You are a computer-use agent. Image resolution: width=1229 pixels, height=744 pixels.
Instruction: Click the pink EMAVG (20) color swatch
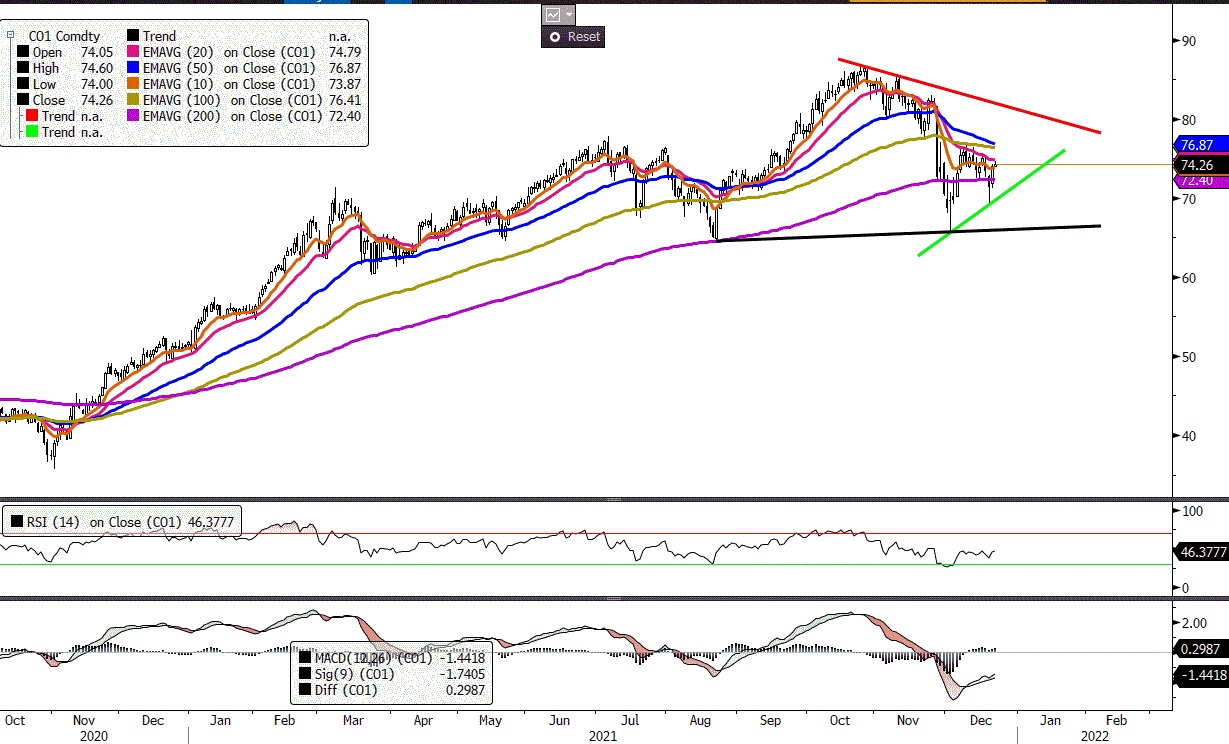pyautogui.click(x=134, y=52)
